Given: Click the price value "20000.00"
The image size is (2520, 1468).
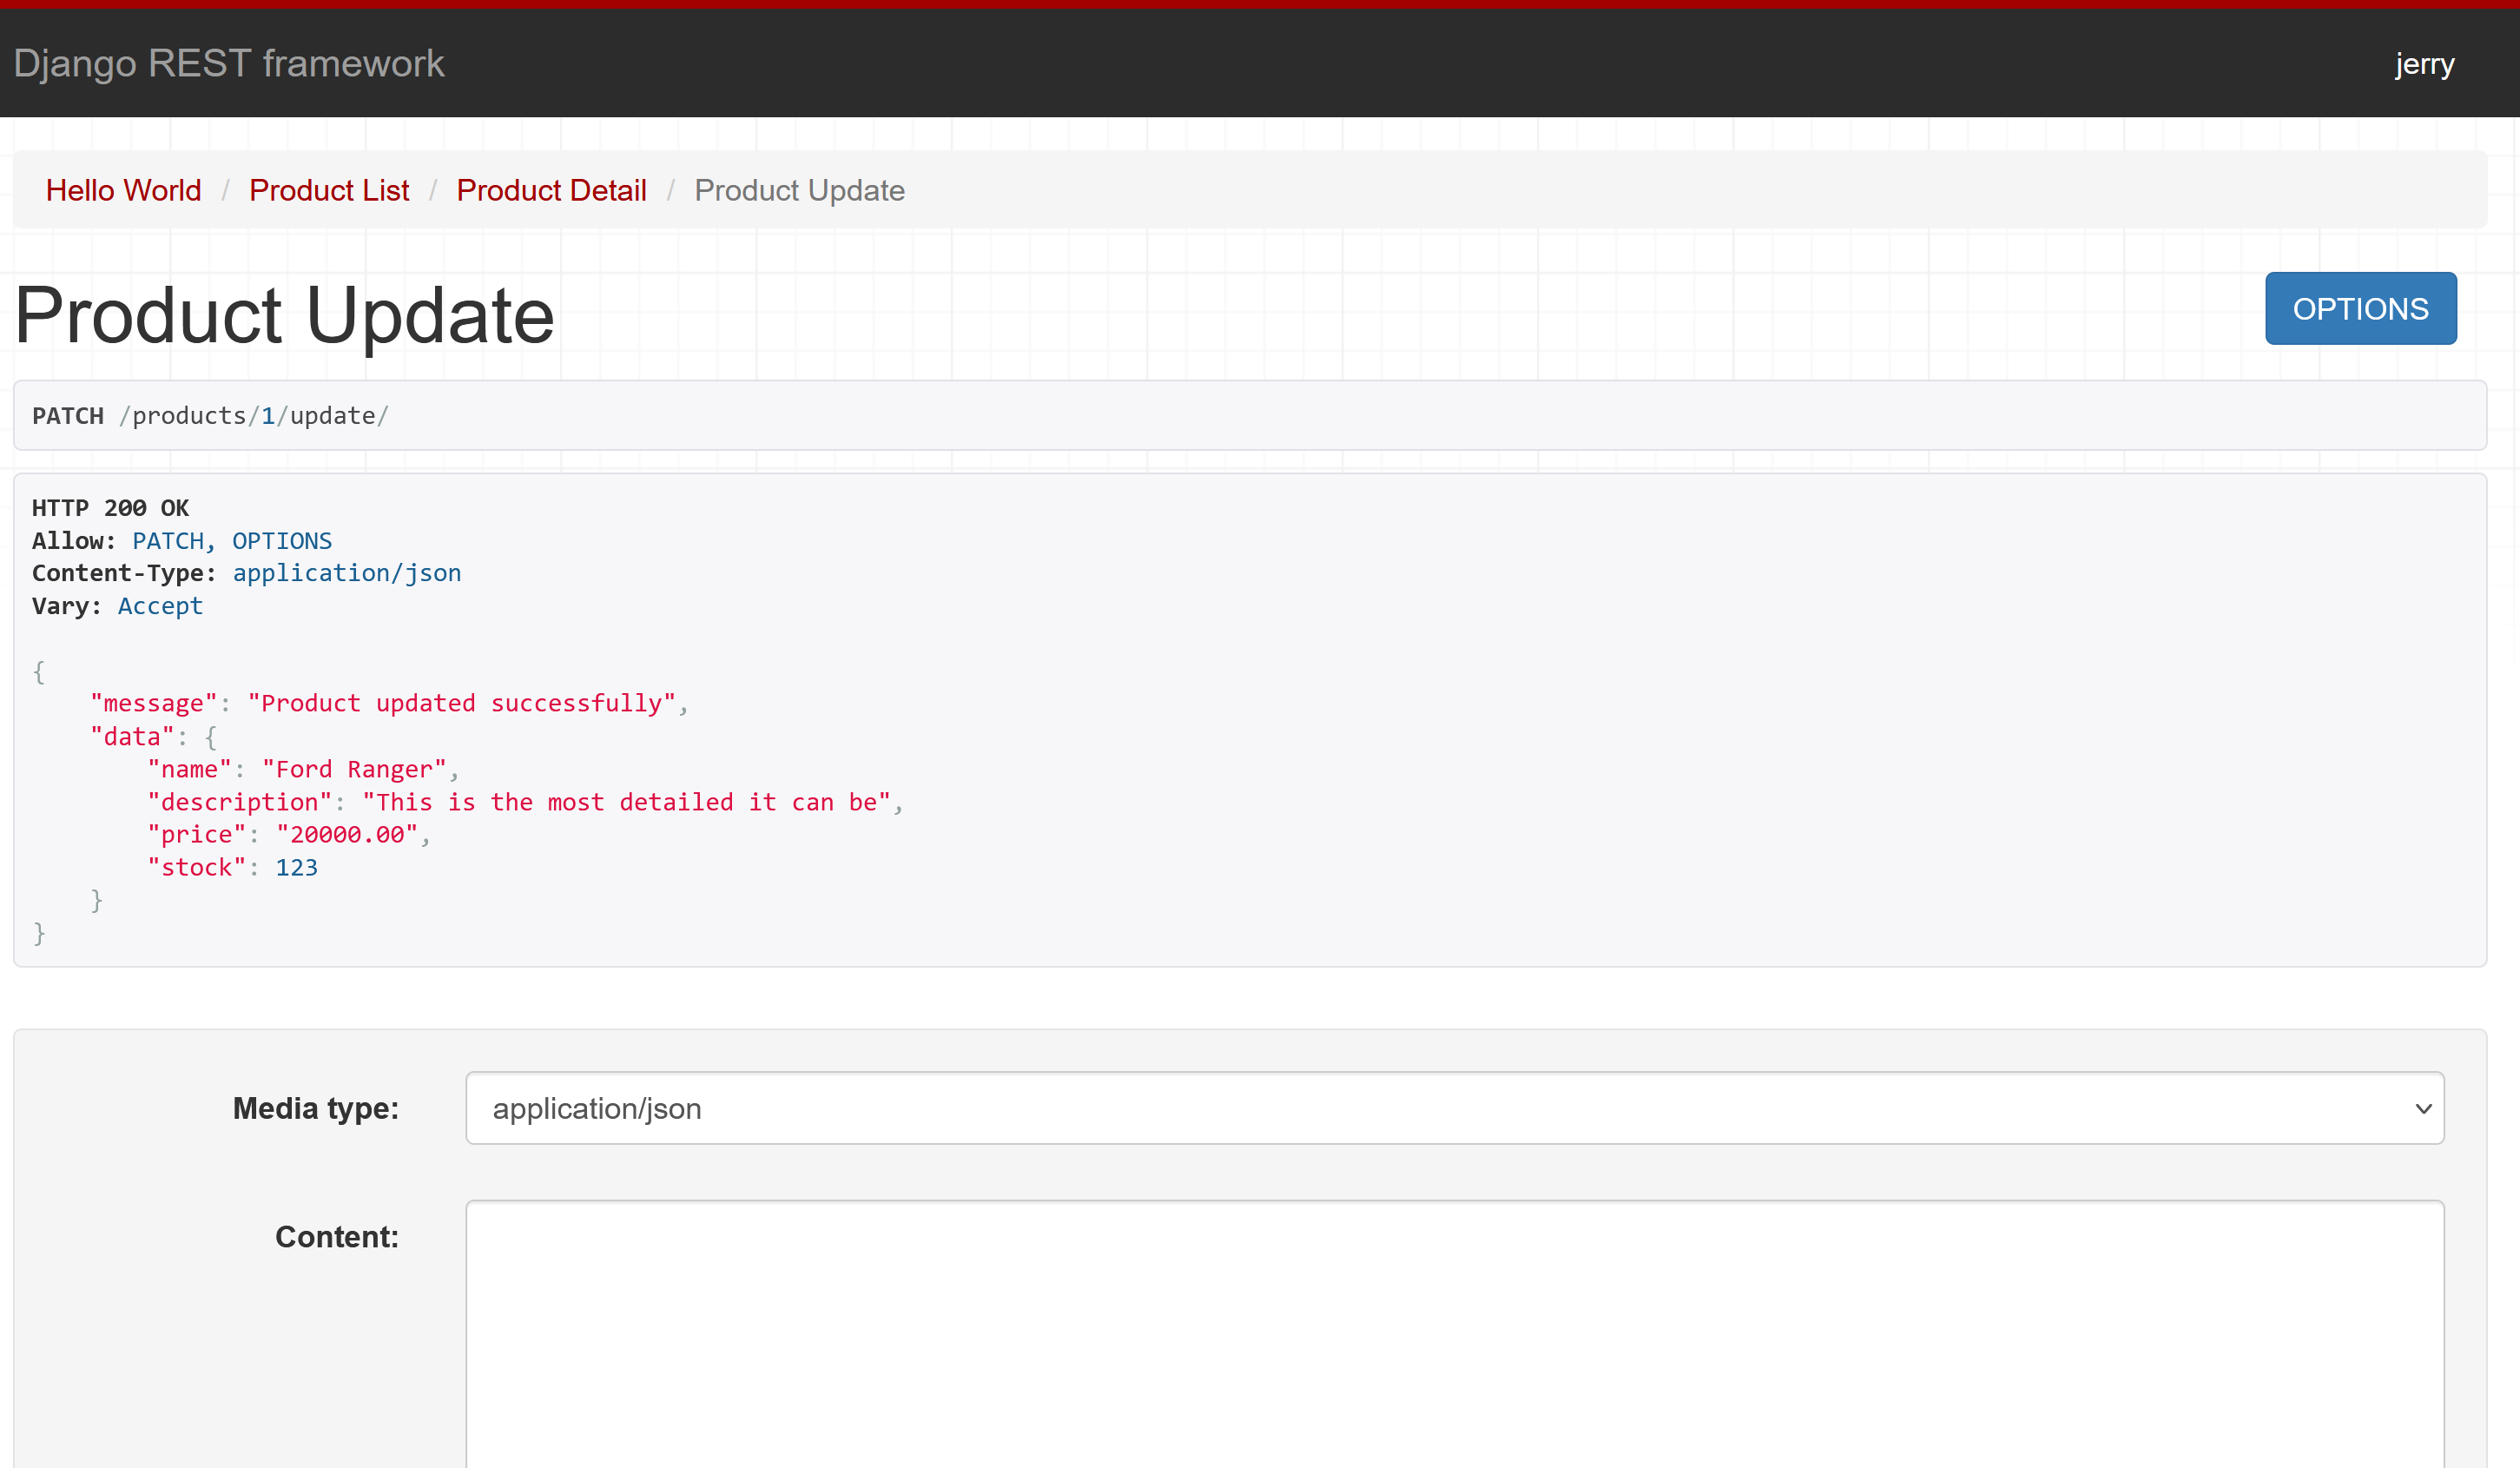Looking at the screenshot, I should point(346,834).
